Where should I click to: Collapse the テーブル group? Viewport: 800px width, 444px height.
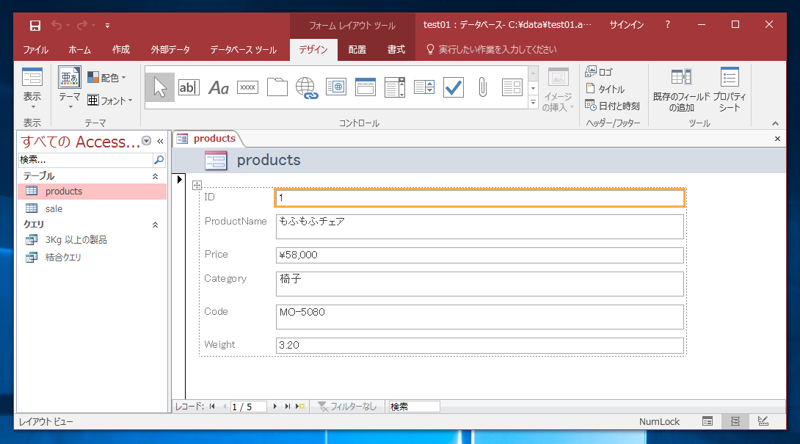click(x=155, y=176)
